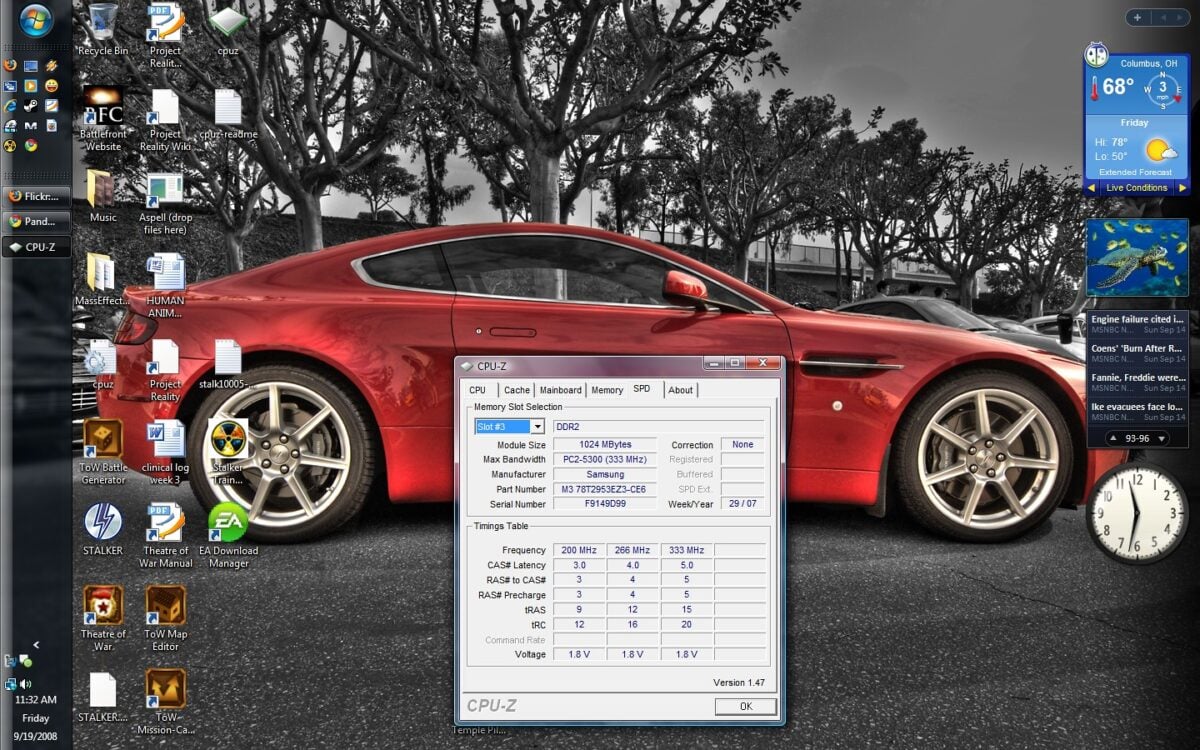Switch to the Mainboard tab

click(560, 390)
